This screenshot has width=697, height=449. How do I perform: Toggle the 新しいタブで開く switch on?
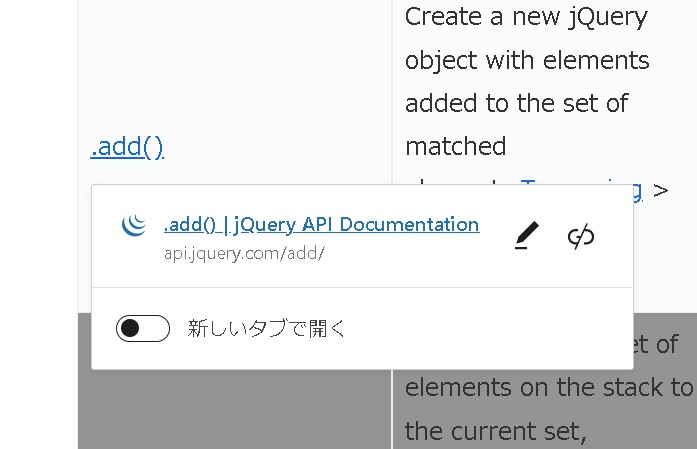click(x=143, y=328)
